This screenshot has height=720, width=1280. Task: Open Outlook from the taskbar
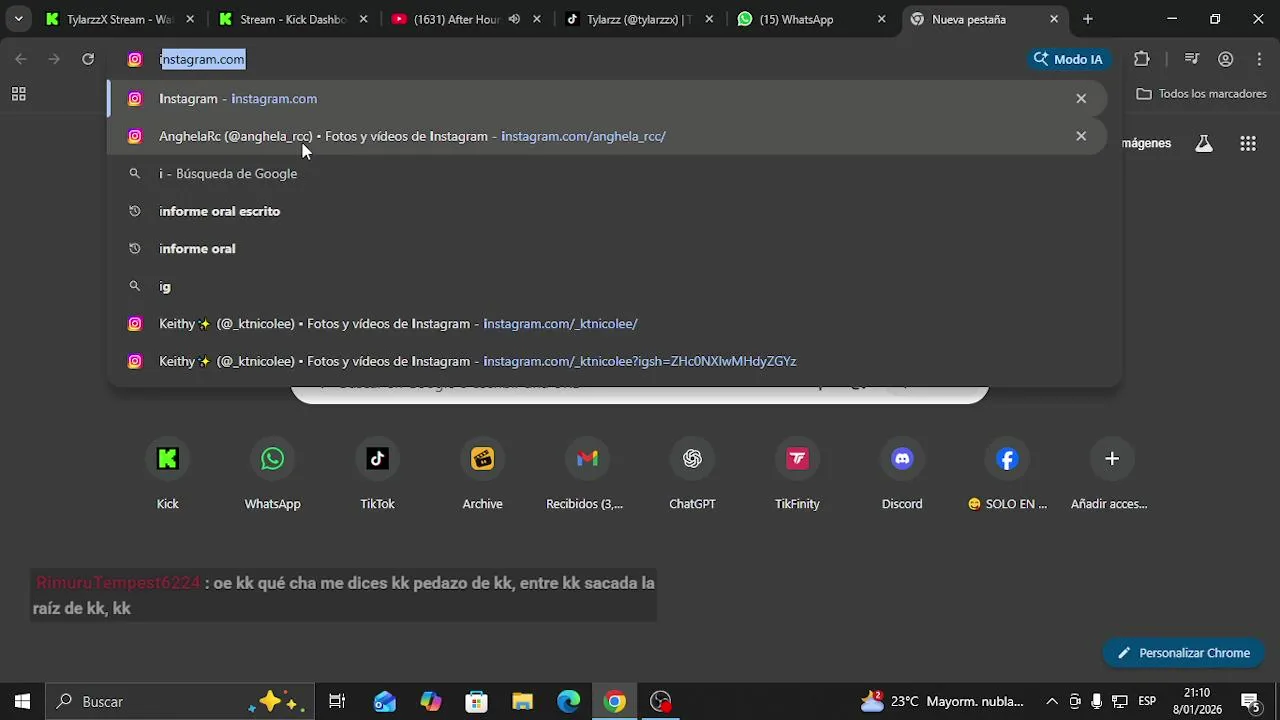pyautogui.click(x=384, y=702)
